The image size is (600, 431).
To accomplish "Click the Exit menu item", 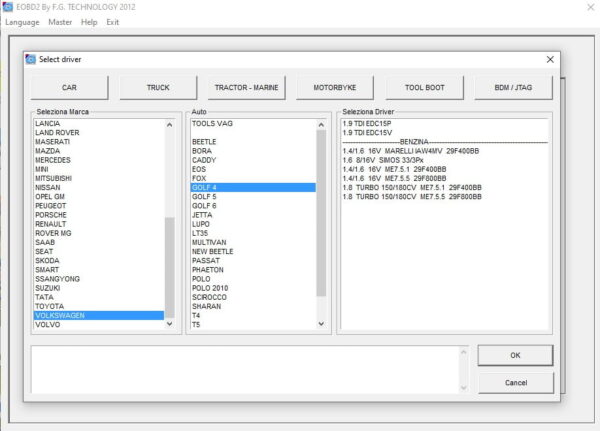I will [112, 22].
